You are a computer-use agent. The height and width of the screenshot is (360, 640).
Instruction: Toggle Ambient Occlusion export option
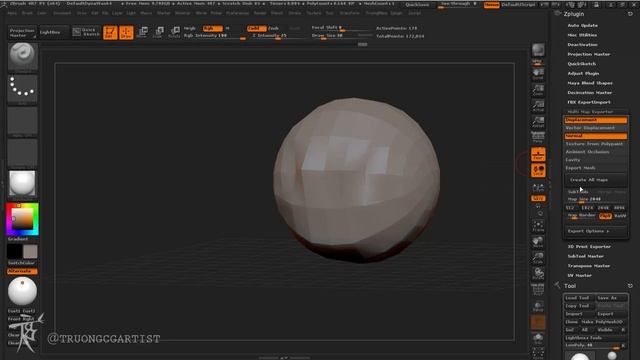[x=596, y=152]
